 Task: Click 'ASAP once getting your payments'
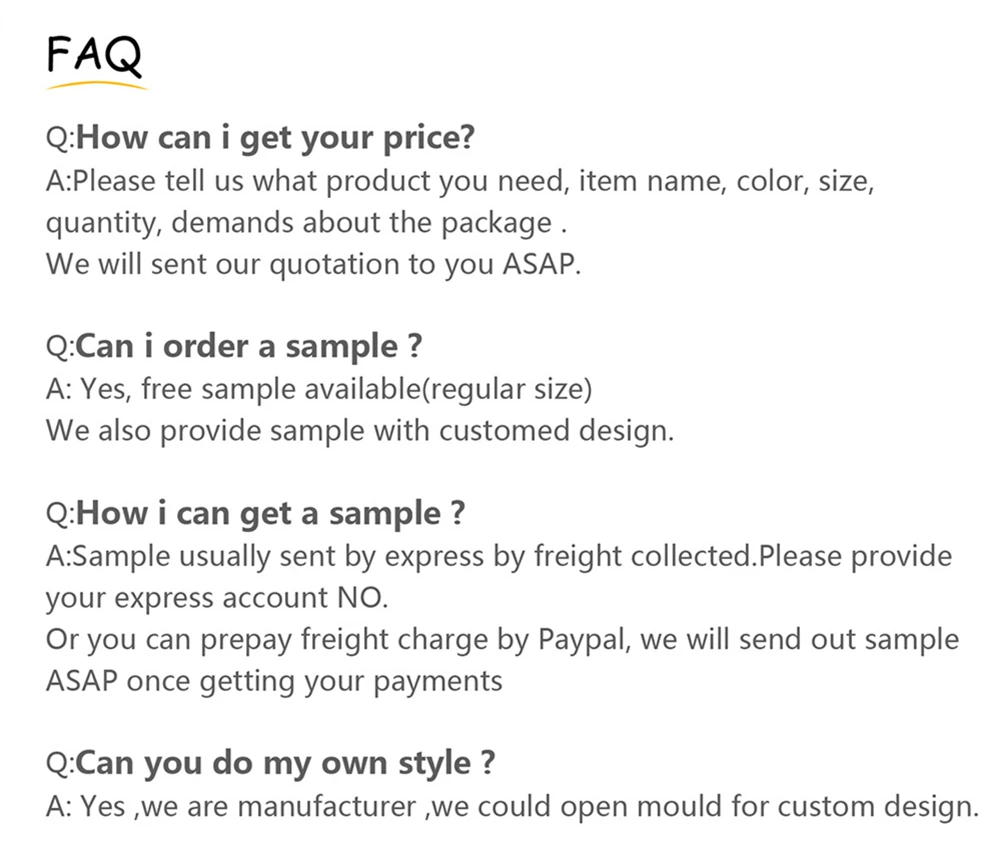point(274,682)
